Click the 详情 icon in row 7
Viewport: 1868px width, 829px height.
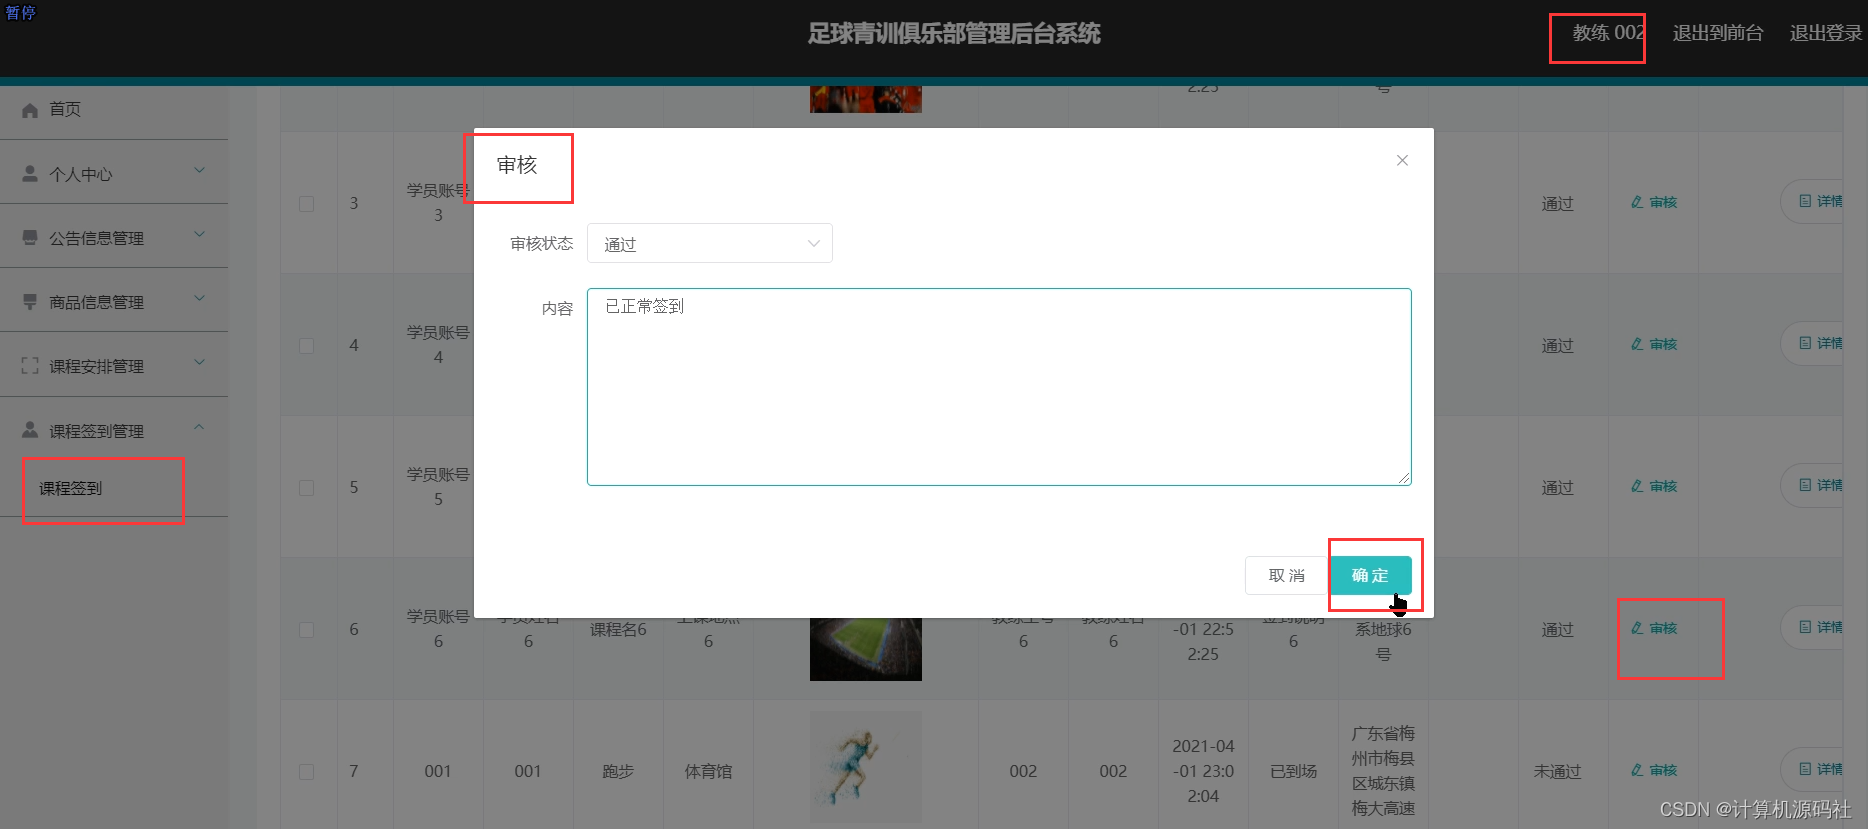click(x=1805, y=769)
